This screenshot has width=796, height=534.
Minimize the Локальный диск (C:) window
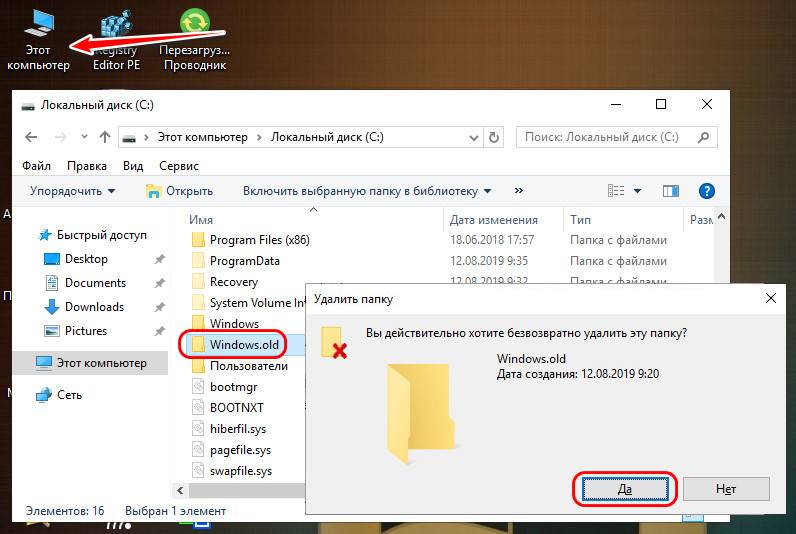[616, 105]
